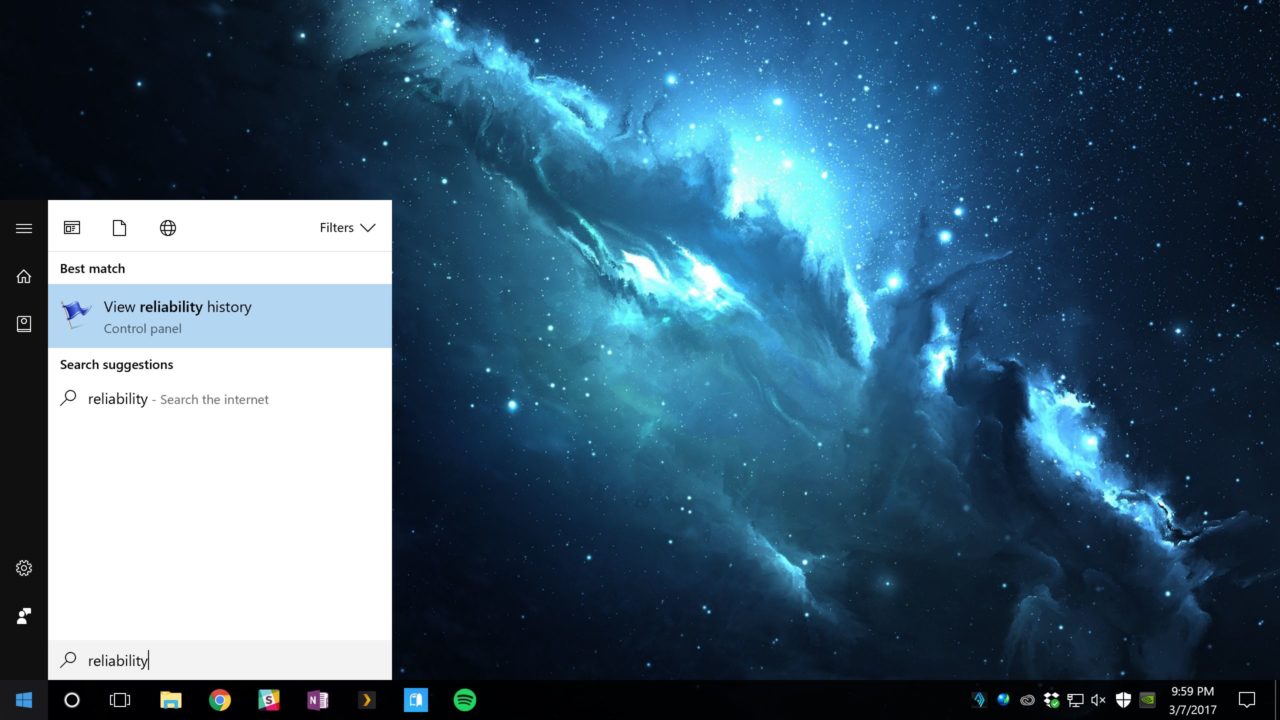This screenshot has height=720, width=1280.
Task: Open the globe tray icon
Action: pyautogui.click(x=1003, y=700)
